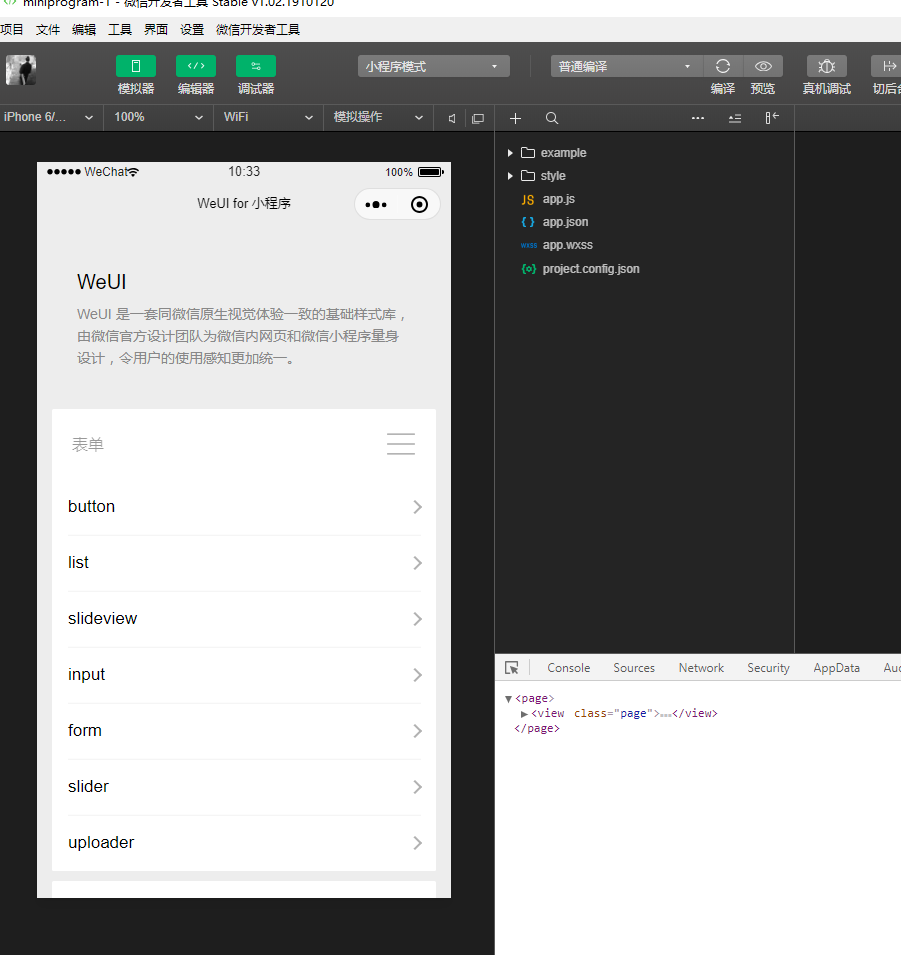The height and width of the screenshot is (955, 901).
Task: Open mini program capsule menu dots
Action: [376, 205]
